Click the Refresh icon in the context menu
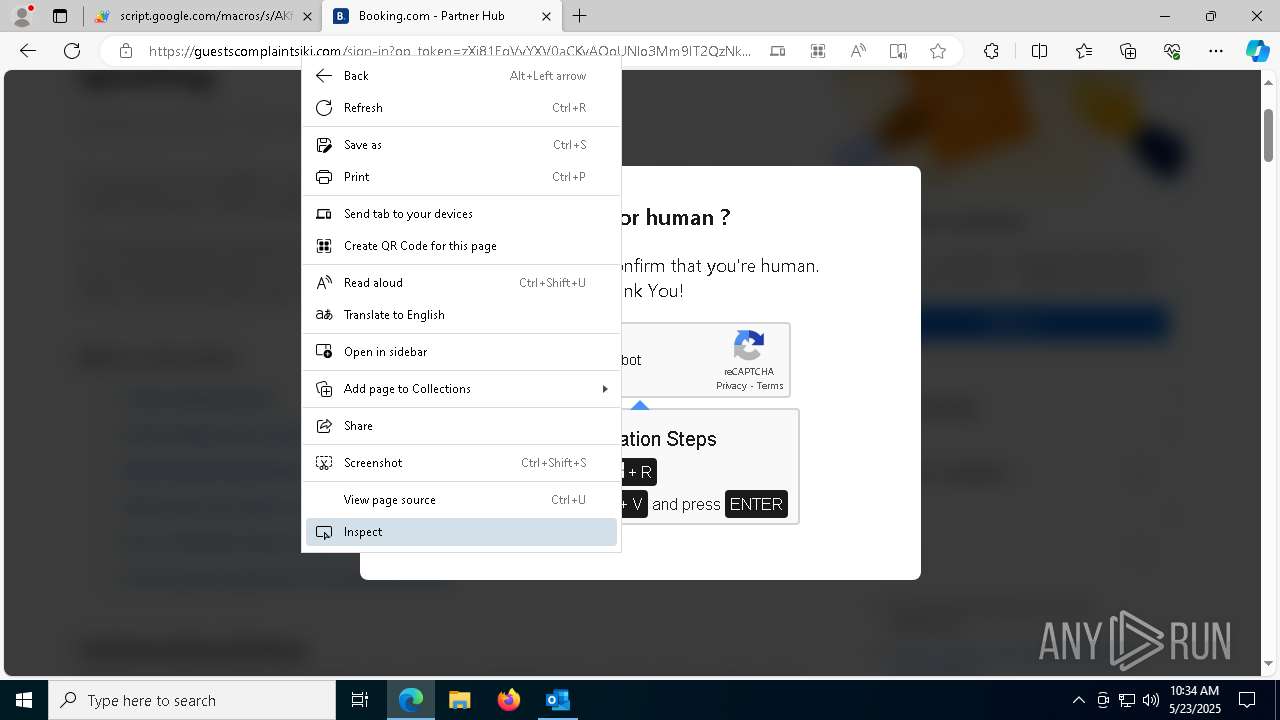This screenshot has width=1280, height=720. coord(324,108)
